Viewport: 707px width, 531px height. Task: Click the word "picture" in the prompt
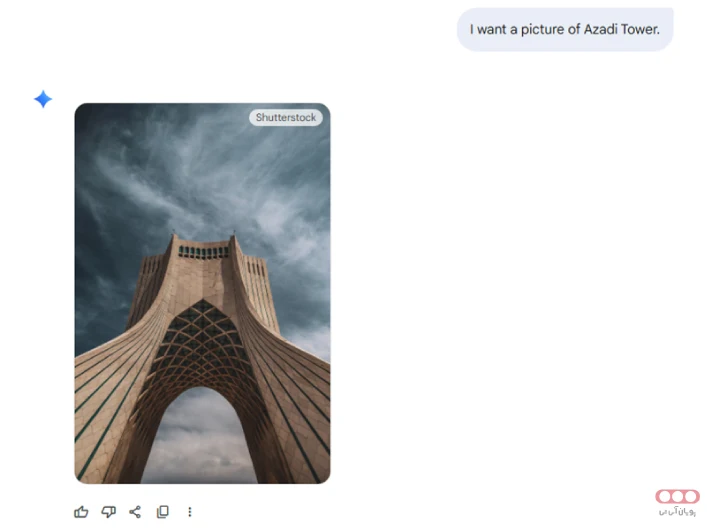[542, 30]
